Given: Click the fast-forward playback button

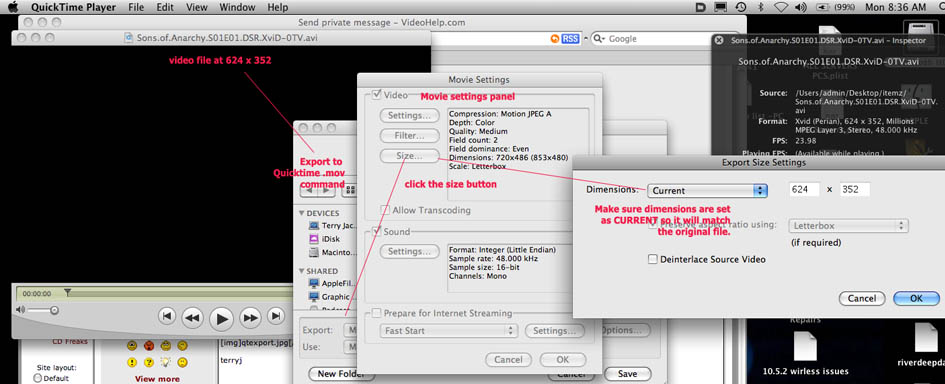Looking at the screenshot, I should click(x=250, y=316).
